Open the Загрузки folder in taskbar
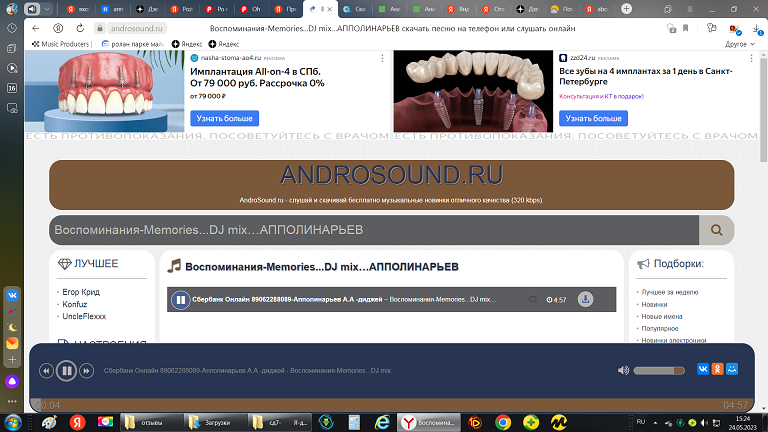Screen dimensions: 768x432 click(x=215, y=423)
